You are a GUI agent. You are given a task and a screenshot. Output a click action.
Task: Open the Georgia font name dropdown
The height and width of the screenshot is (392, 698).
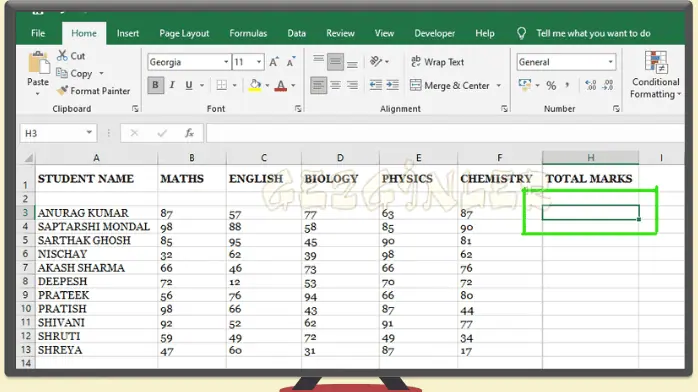pyautogui.click(x=226, y=62)
